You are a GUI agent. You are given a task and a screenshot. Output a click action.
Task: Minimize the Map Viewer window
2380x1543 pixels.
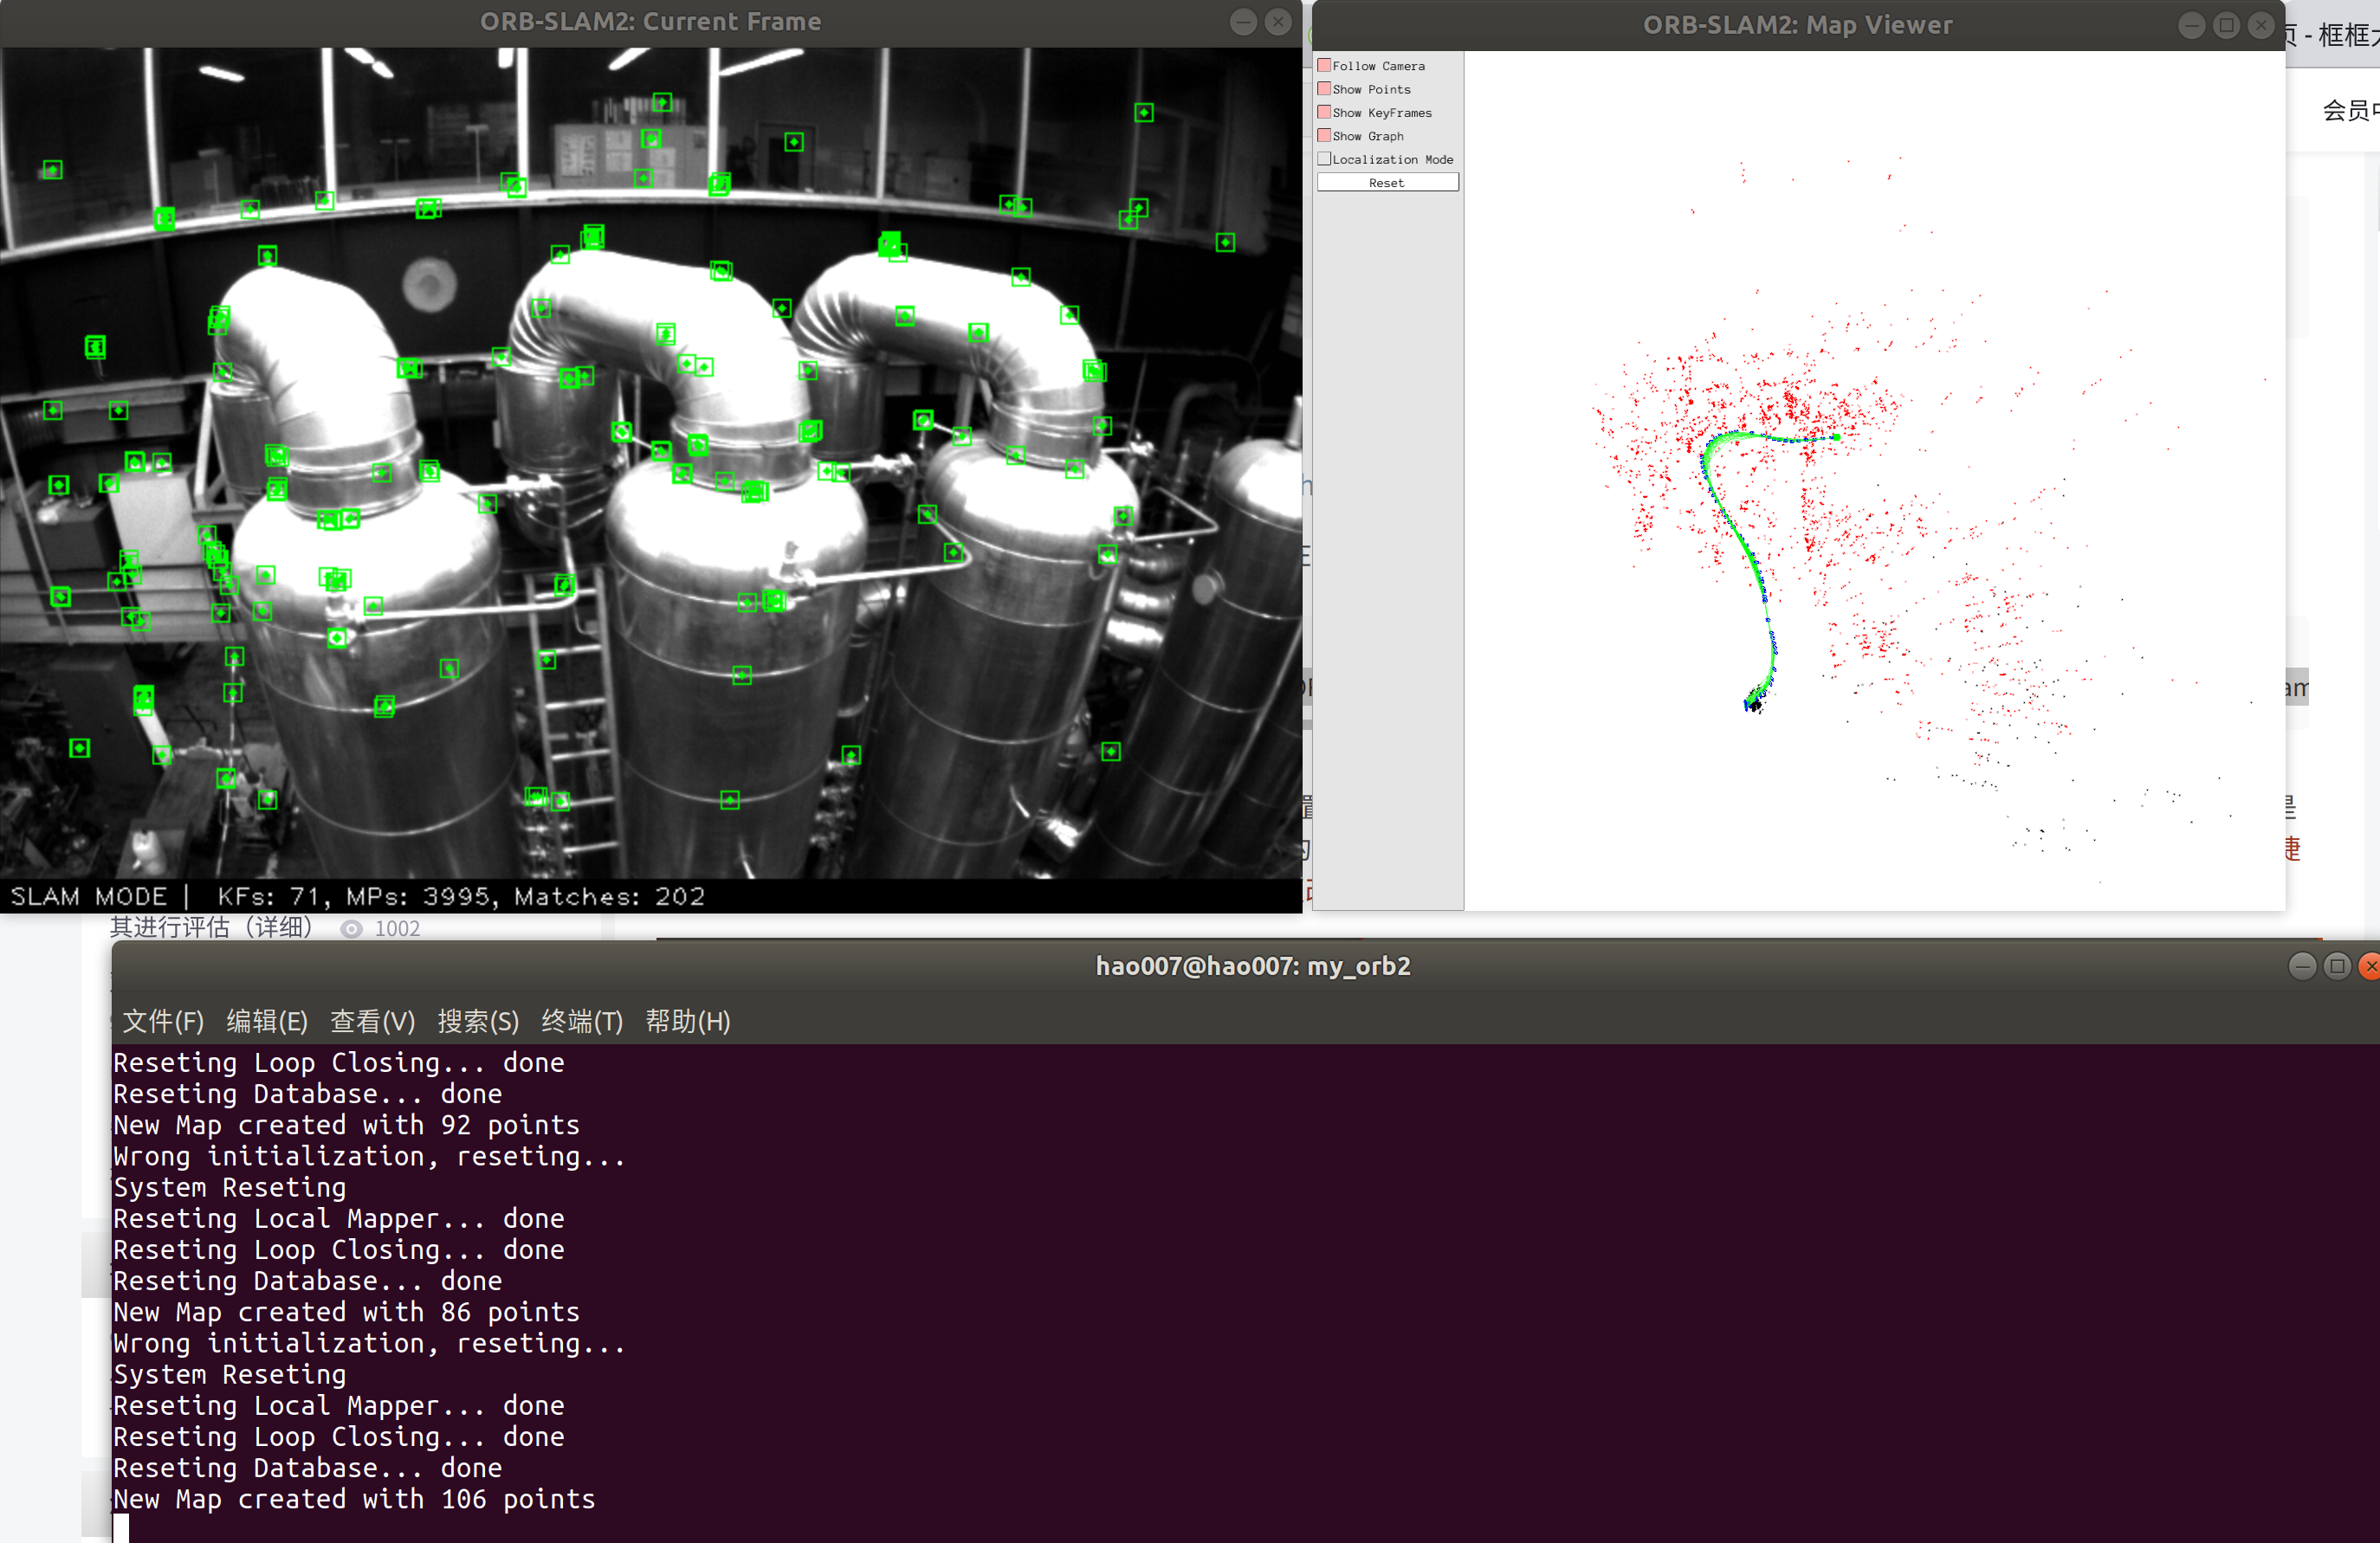[2191, 25]
